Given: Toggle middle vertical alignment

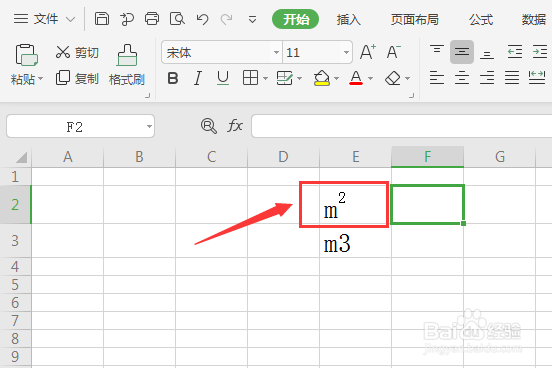Looking at the screenshot, I should pyautogui.click(x=462, y=52).
